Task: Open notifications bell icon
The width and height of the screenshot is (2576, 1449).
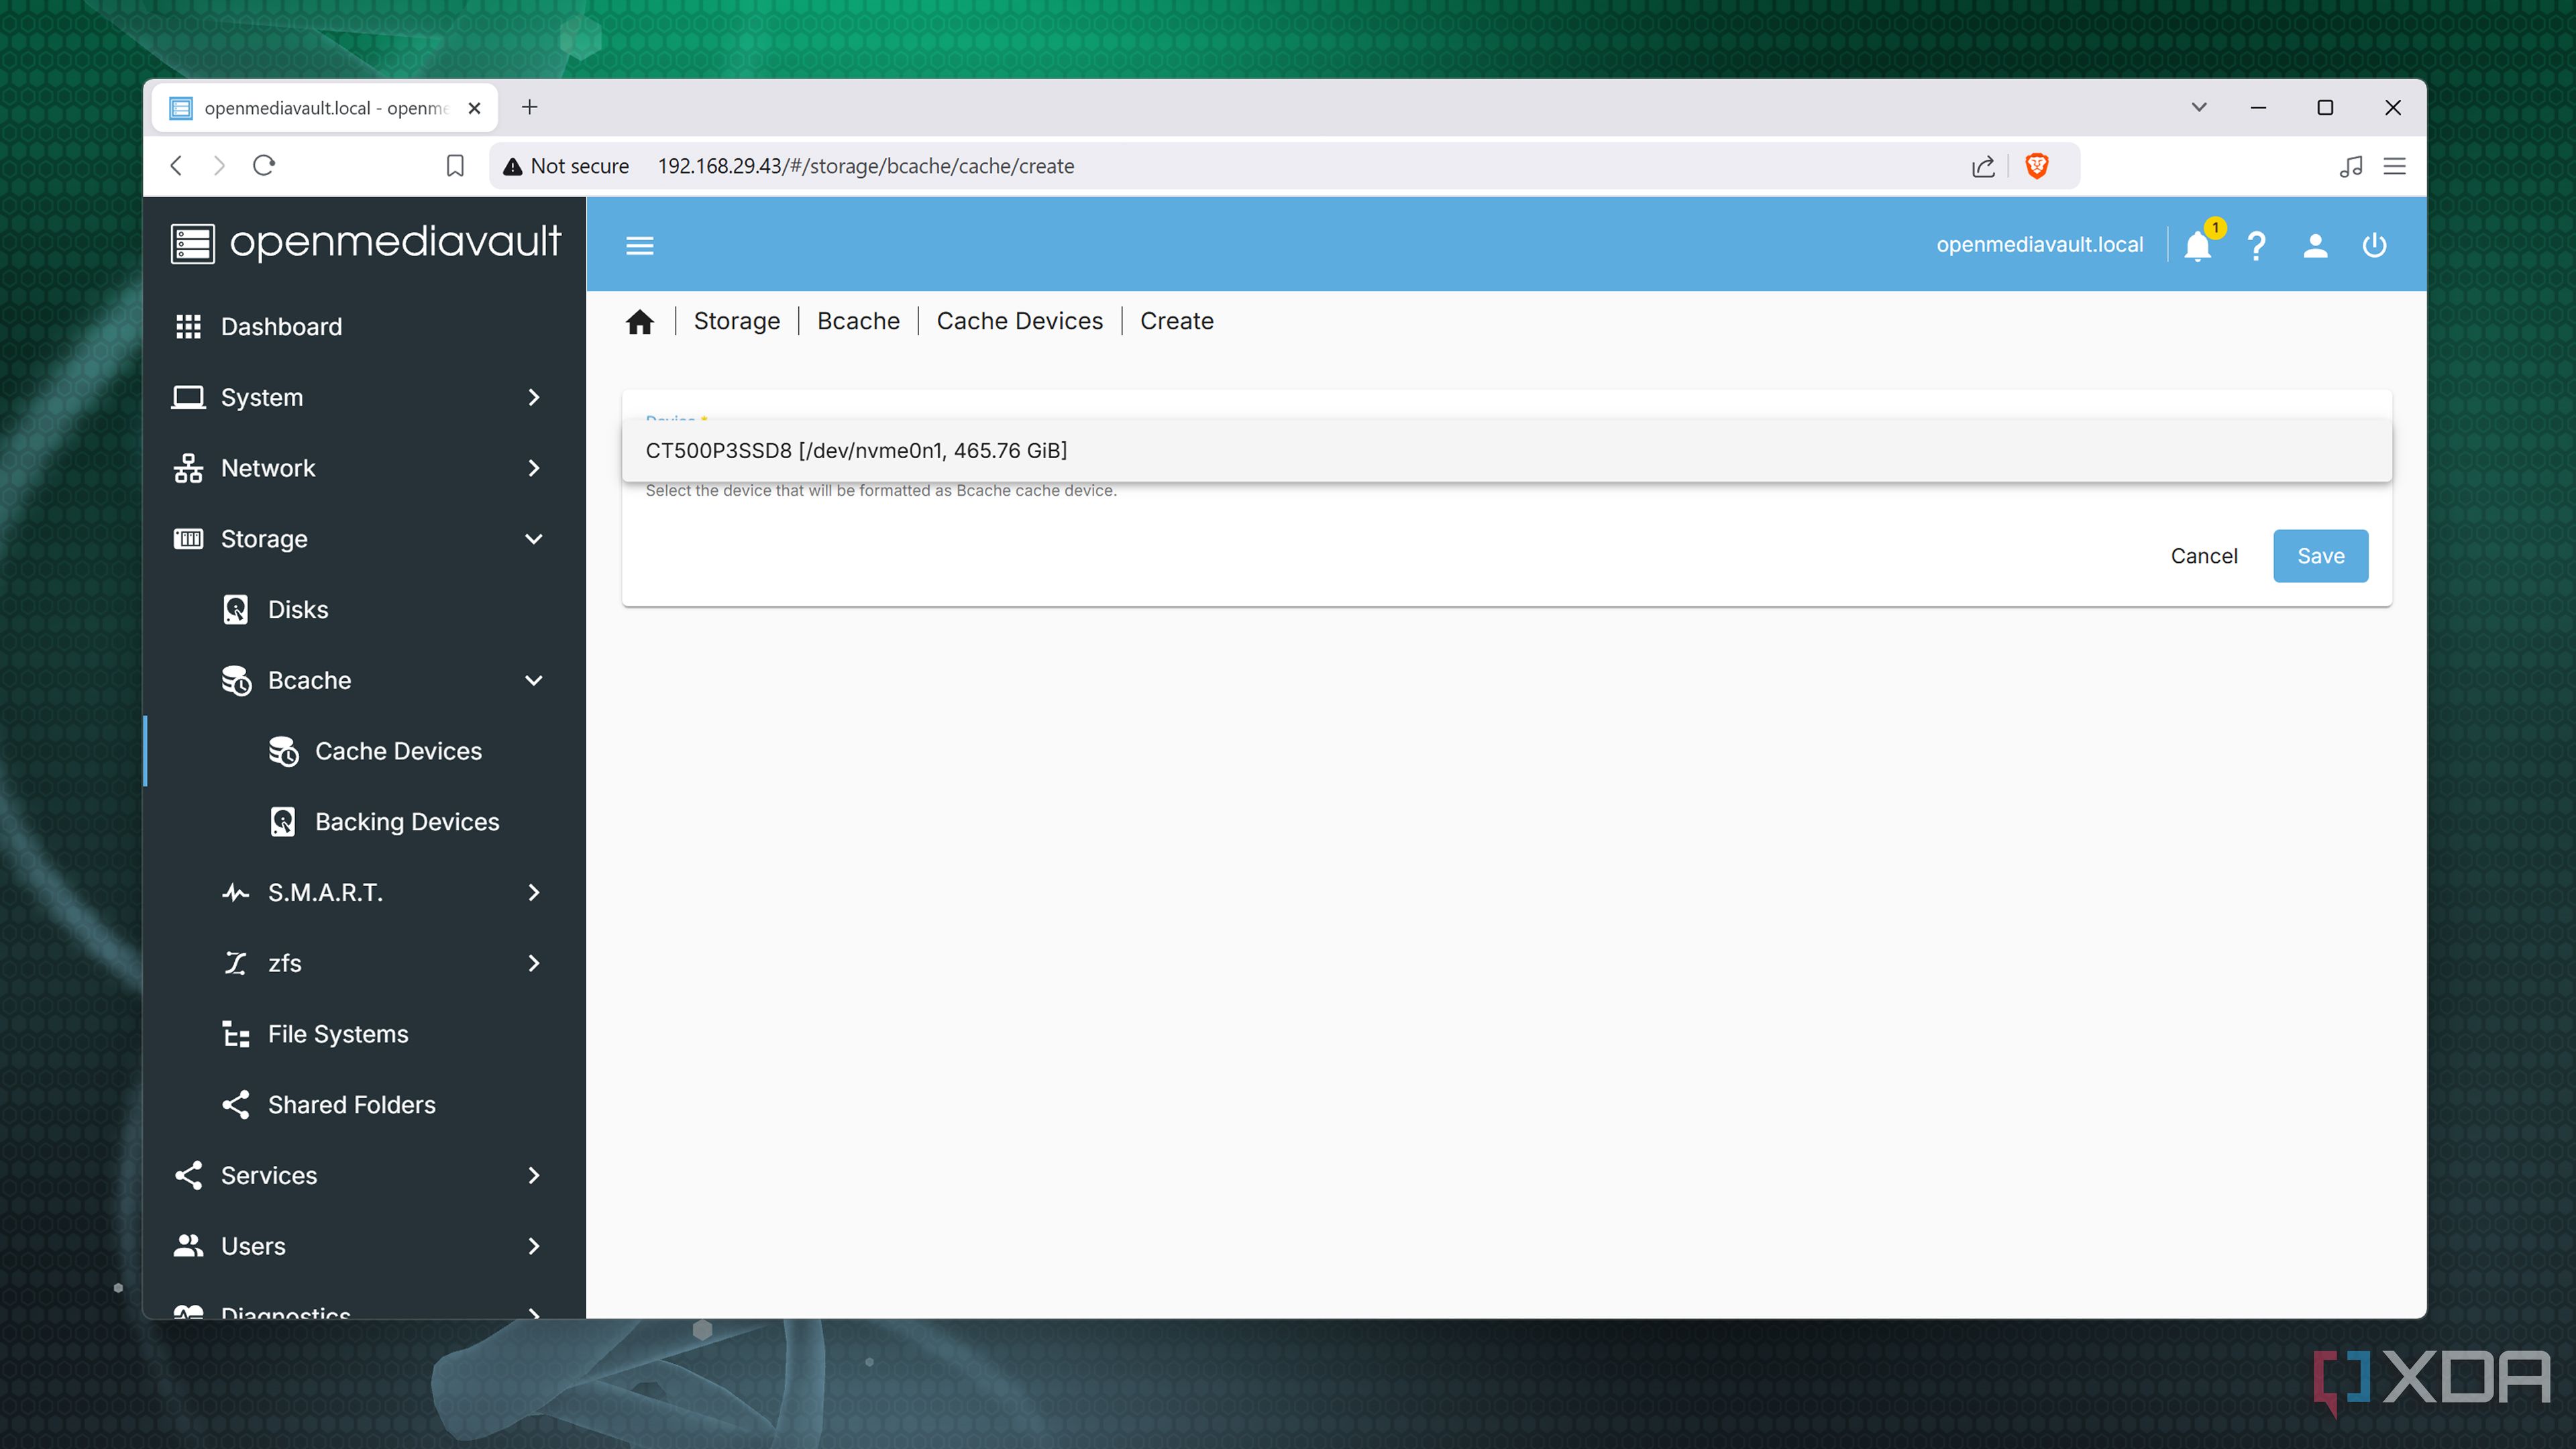Action: (2197, 245)
